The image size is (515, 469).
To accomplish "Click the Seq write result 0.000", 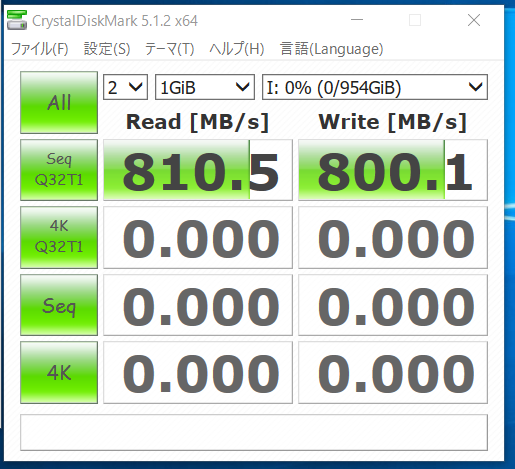I will (x=393, y=305).
